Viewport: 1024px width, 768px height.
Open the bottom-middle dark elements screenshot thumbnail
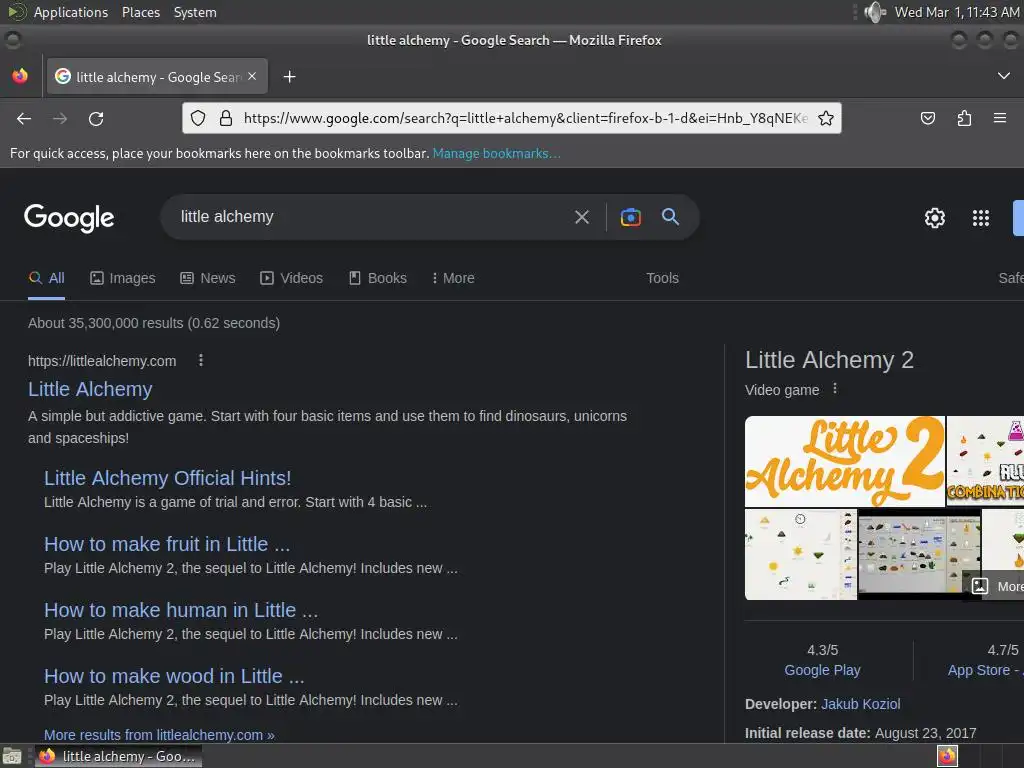pyautogui.click(x=919, y=554)
